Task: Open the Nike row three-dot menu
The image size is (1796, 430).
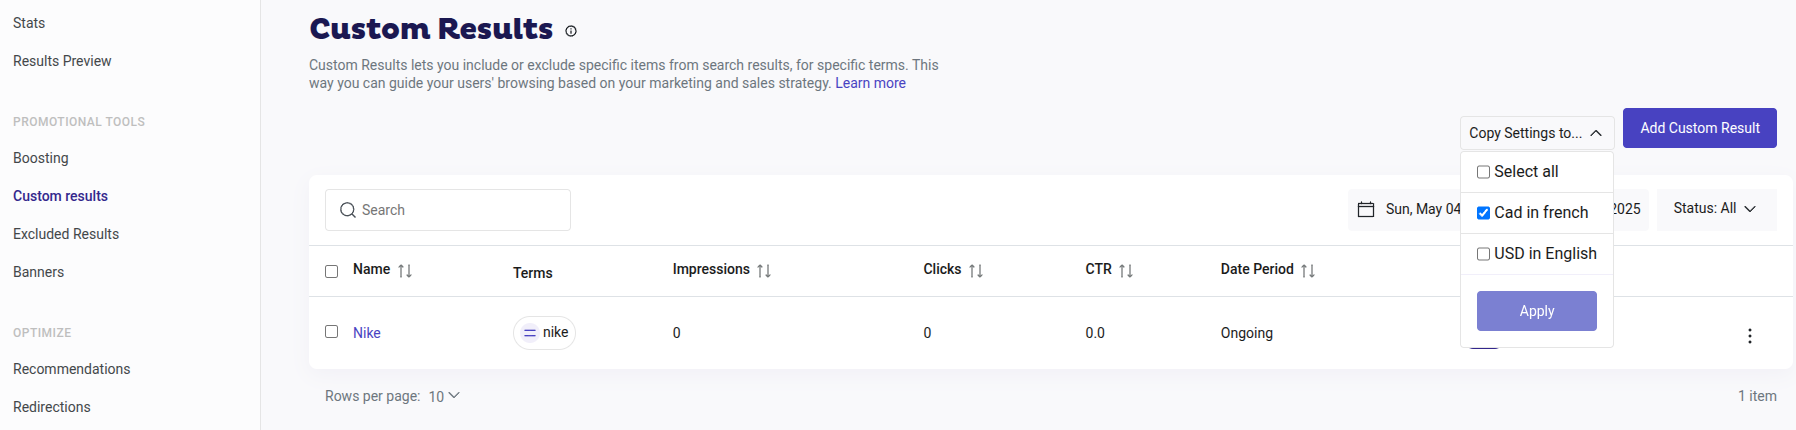Action: tap(1749, 336)
